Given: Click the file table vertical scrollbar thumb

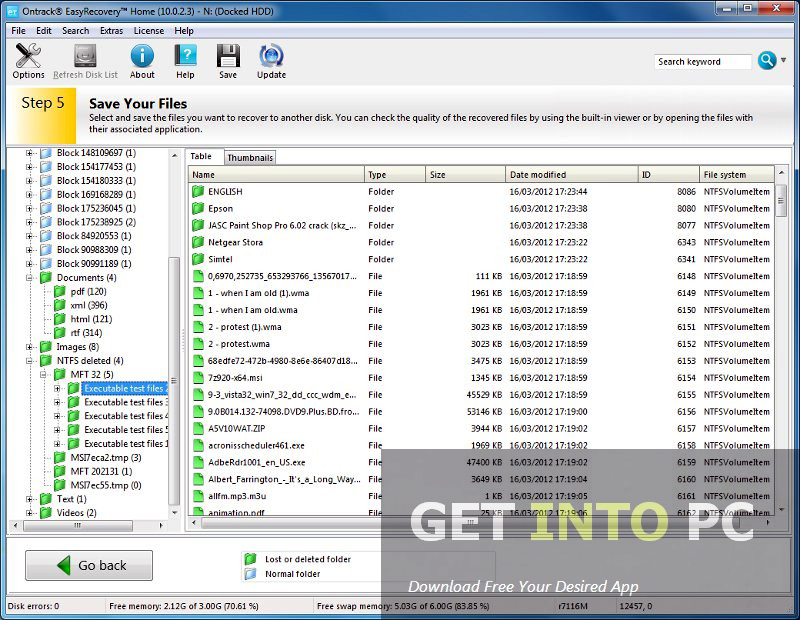Looking at the screenshot, I should (x=781, y=201).
